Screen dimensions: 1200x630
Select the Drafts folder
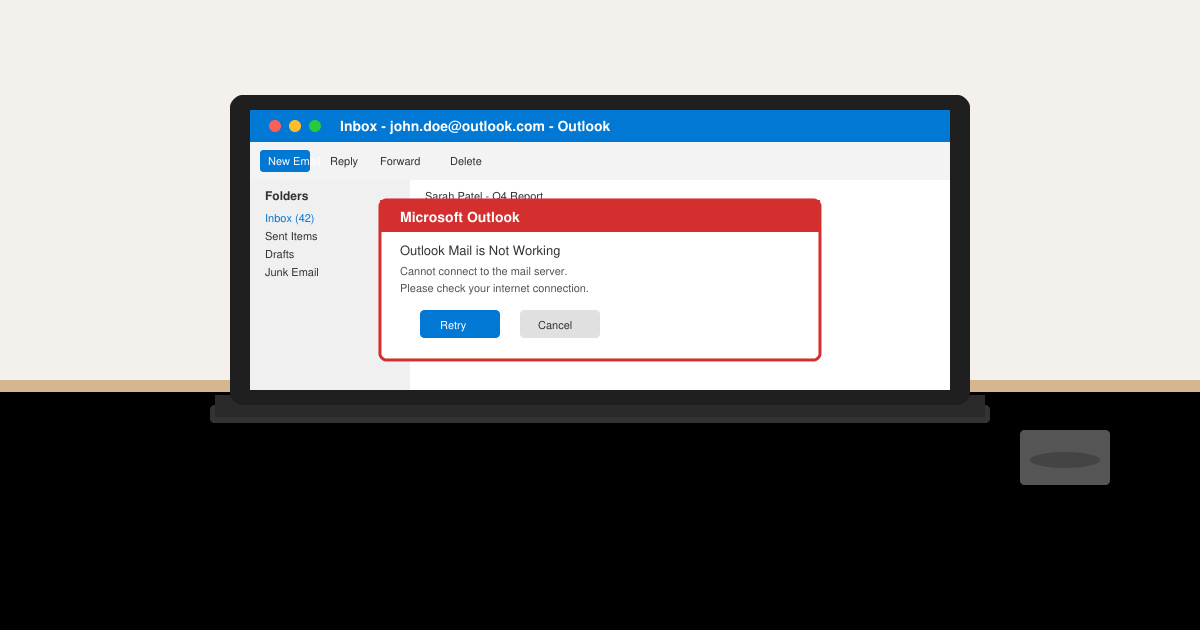[x=280, y=254]
